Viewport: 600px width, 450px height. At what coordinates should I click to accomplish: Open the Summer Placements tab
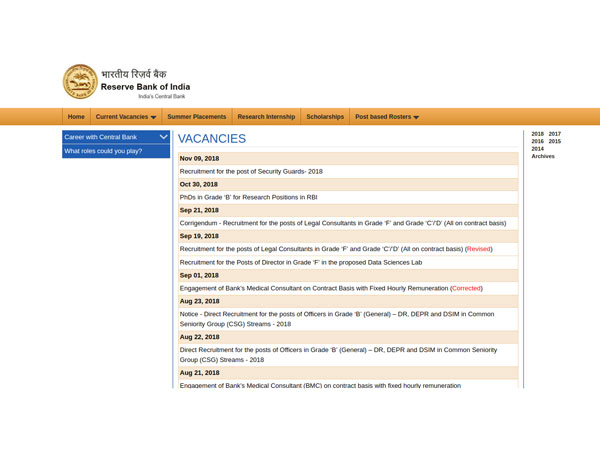point(196,117)
